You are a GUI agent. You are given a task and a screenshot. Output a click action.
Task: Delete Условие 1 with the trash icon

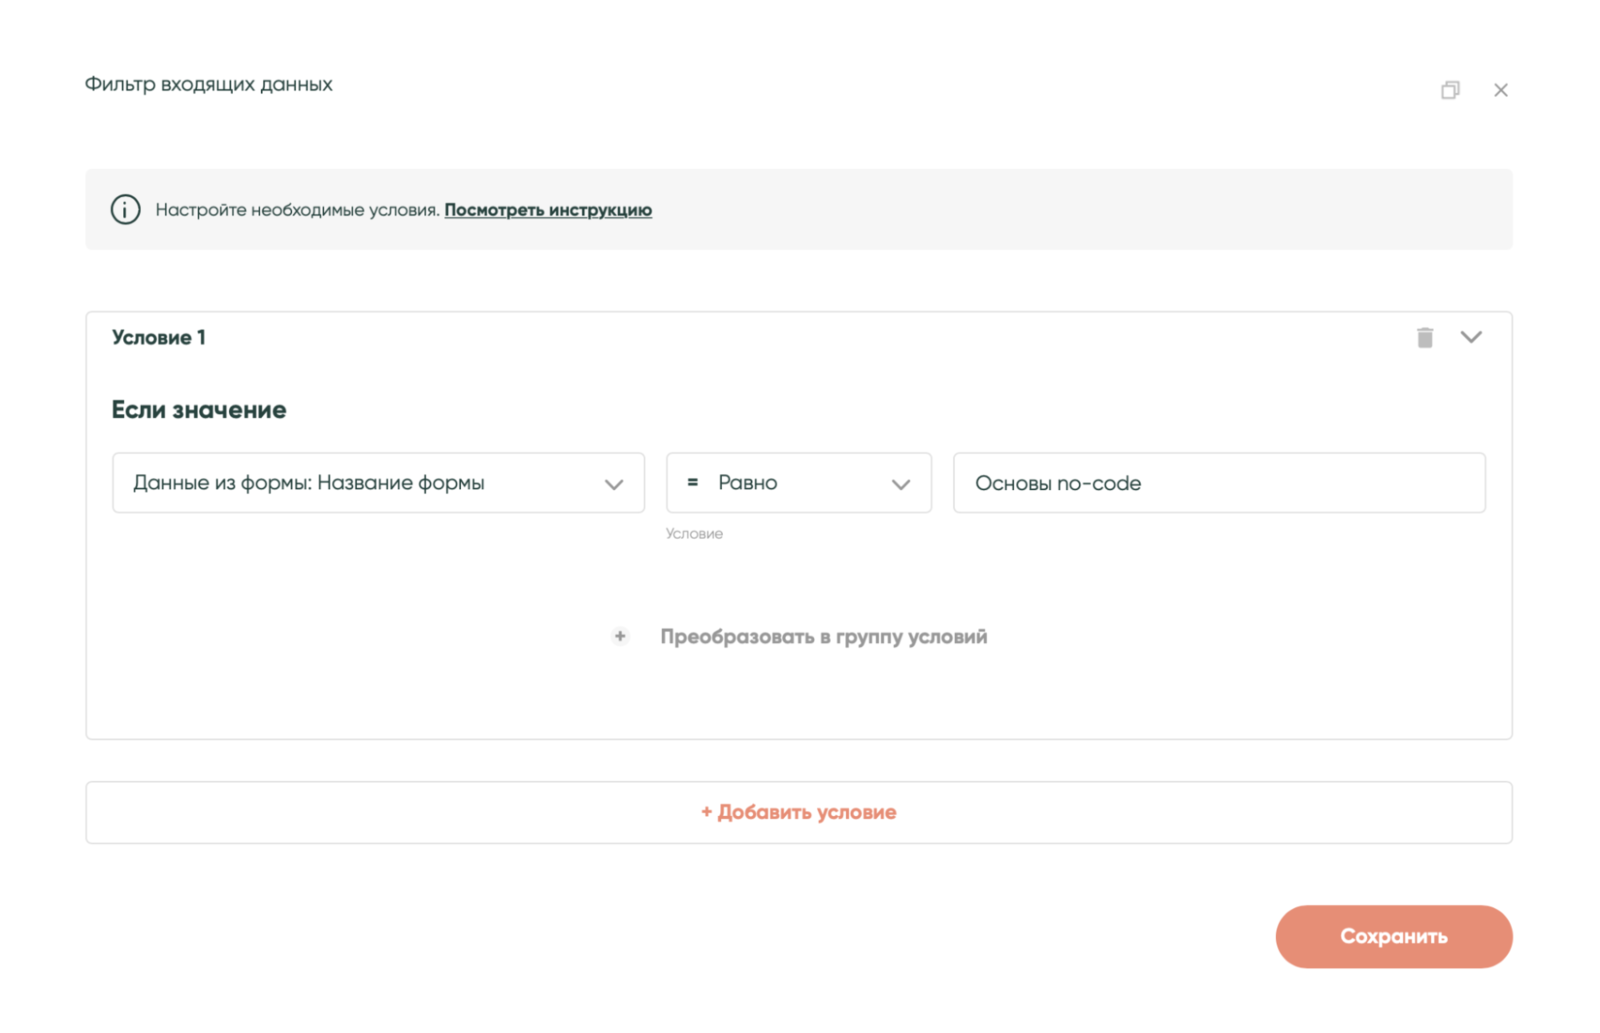pos(1424,338)
